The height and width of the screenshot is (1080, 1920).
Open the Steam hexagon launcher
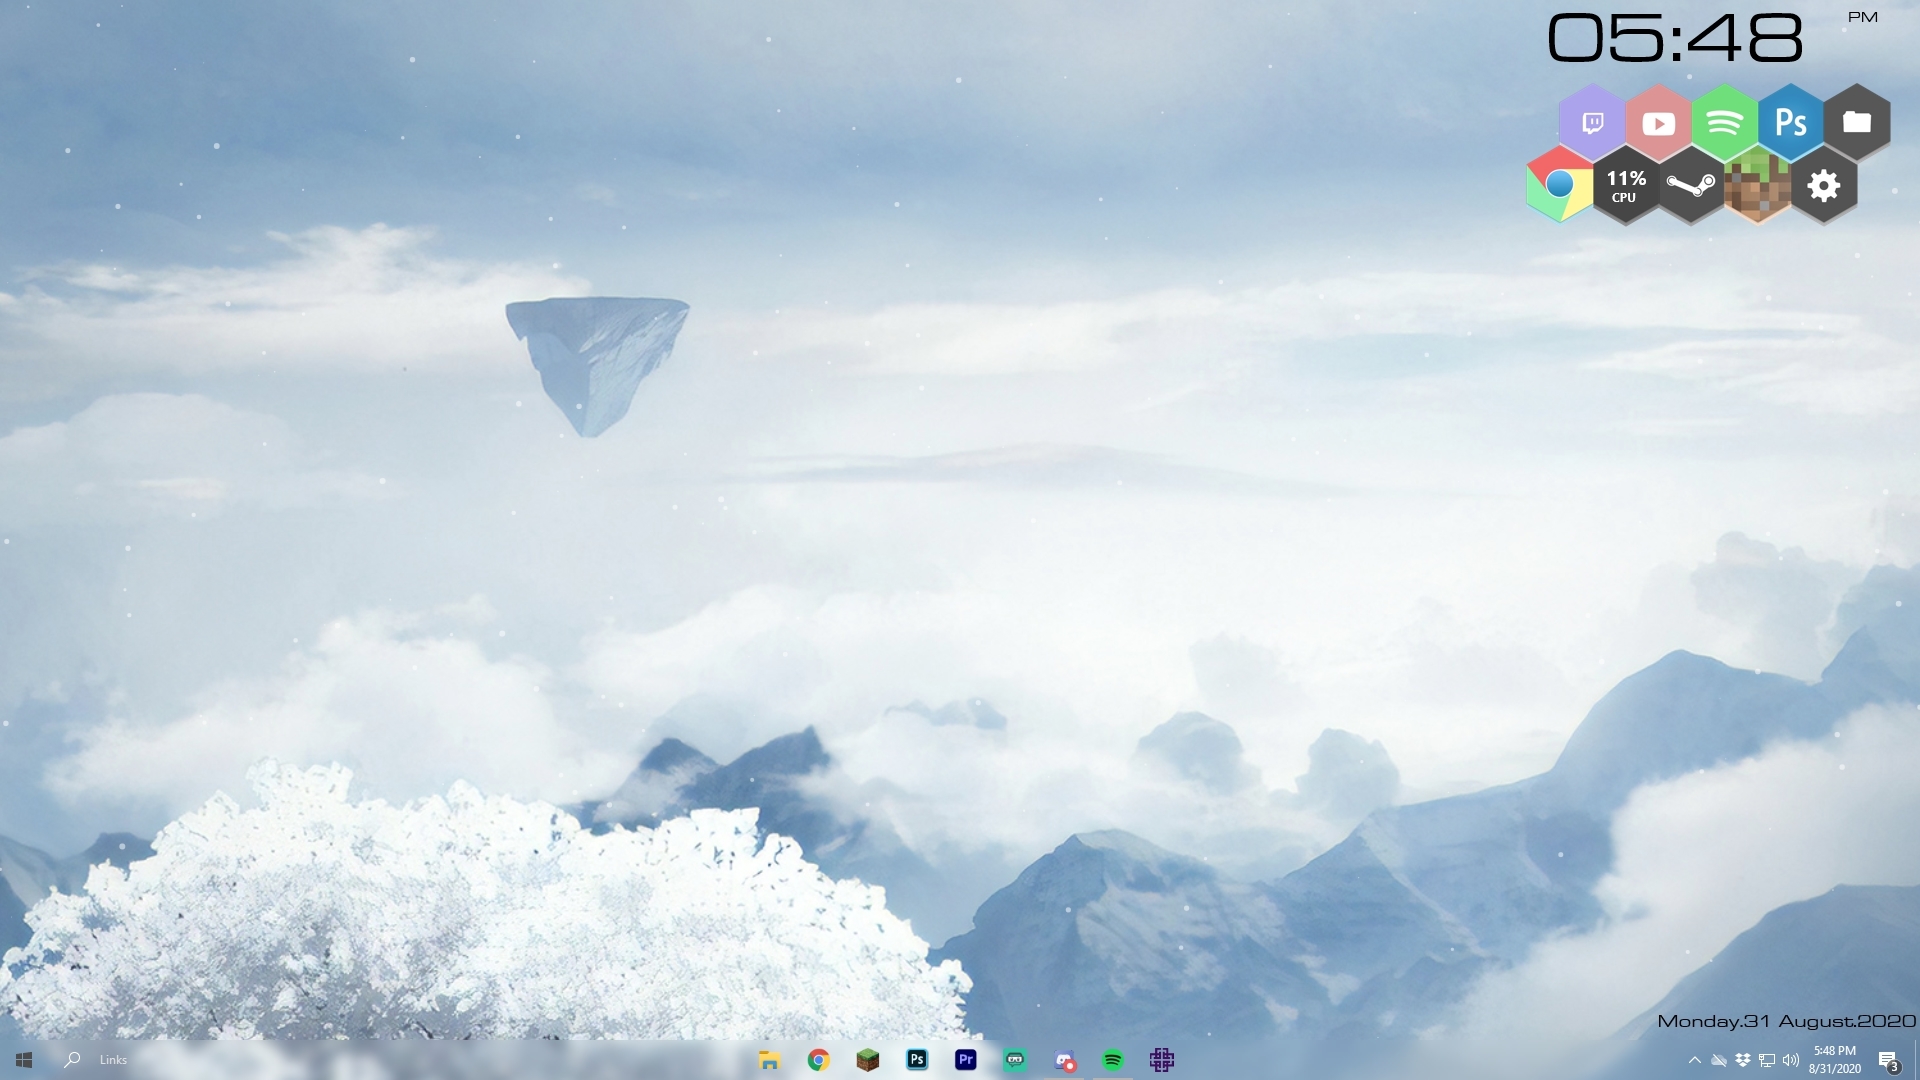[x=1691, y=186]
